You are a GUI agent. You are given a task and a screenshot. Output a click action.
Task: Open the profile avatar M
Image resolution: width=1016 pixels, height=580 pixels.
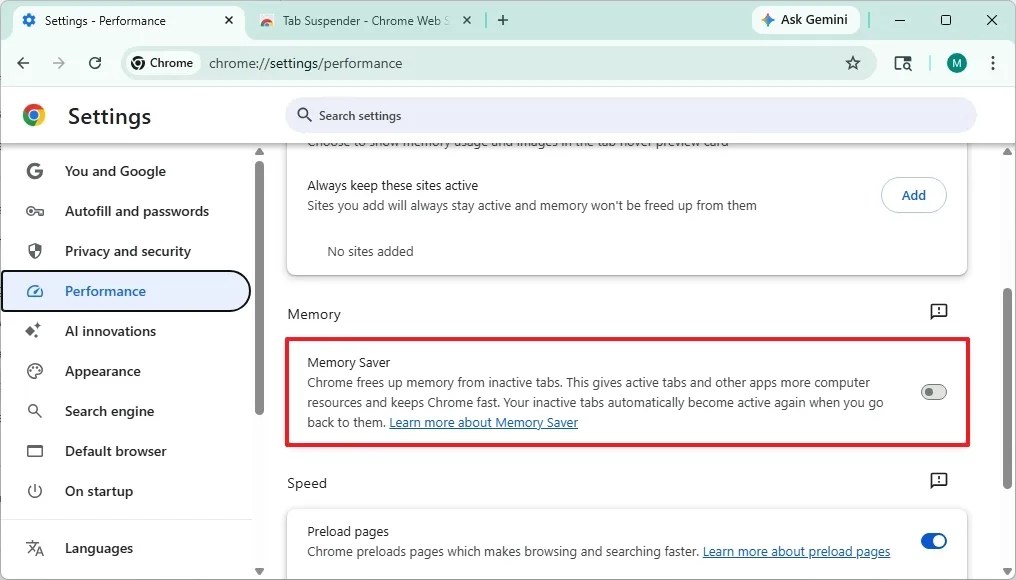point(956,63)
